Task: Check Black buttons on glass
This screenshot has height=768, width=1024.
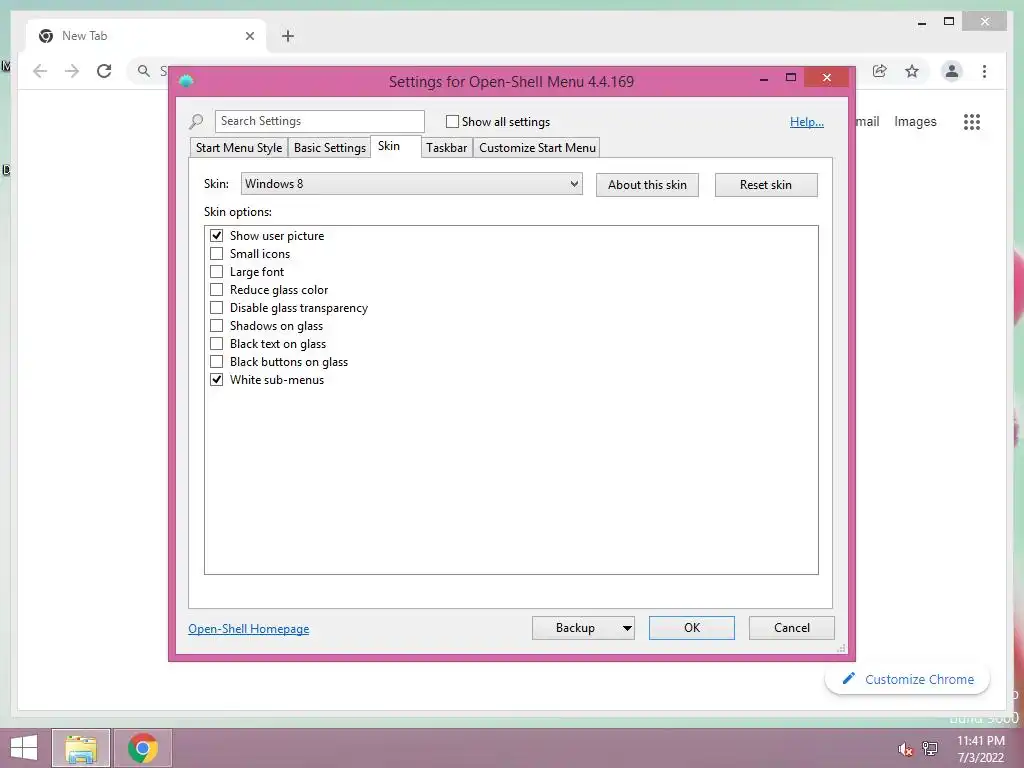Action: (216, 361)
